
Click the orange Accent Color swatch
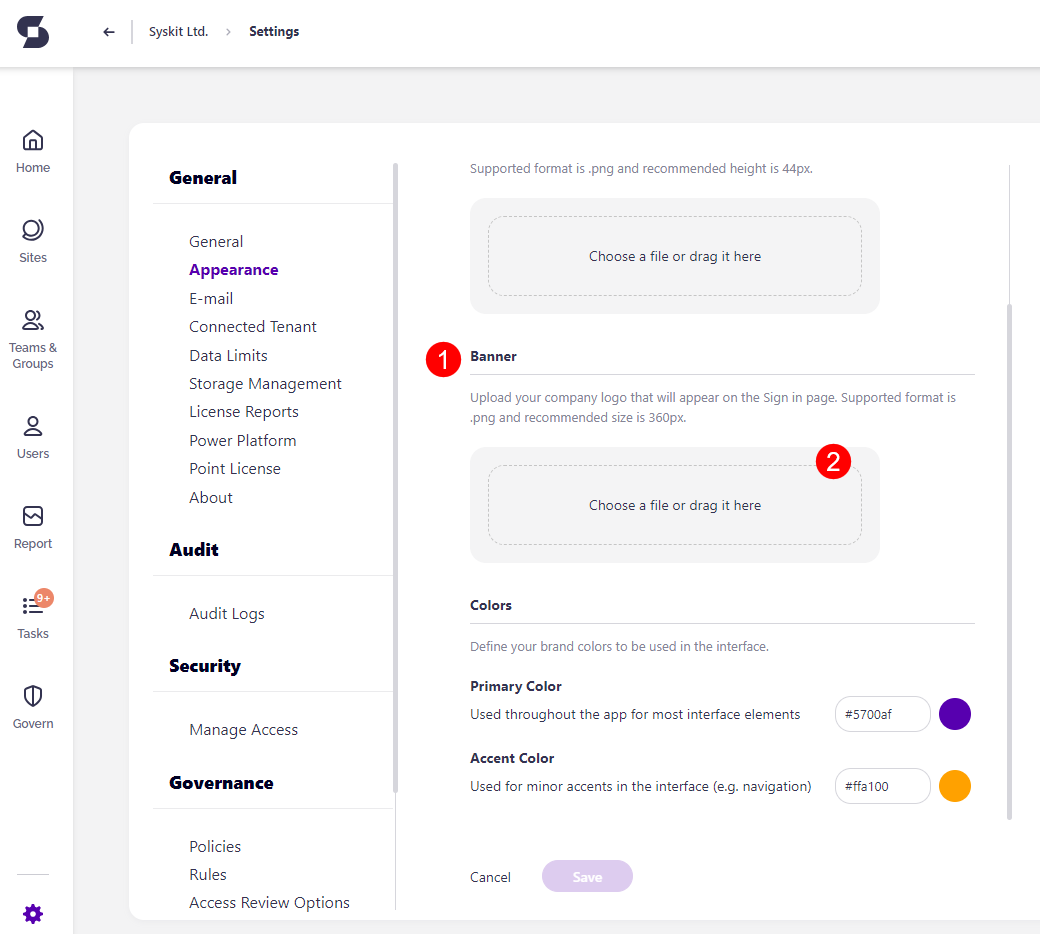click(955, 786)
